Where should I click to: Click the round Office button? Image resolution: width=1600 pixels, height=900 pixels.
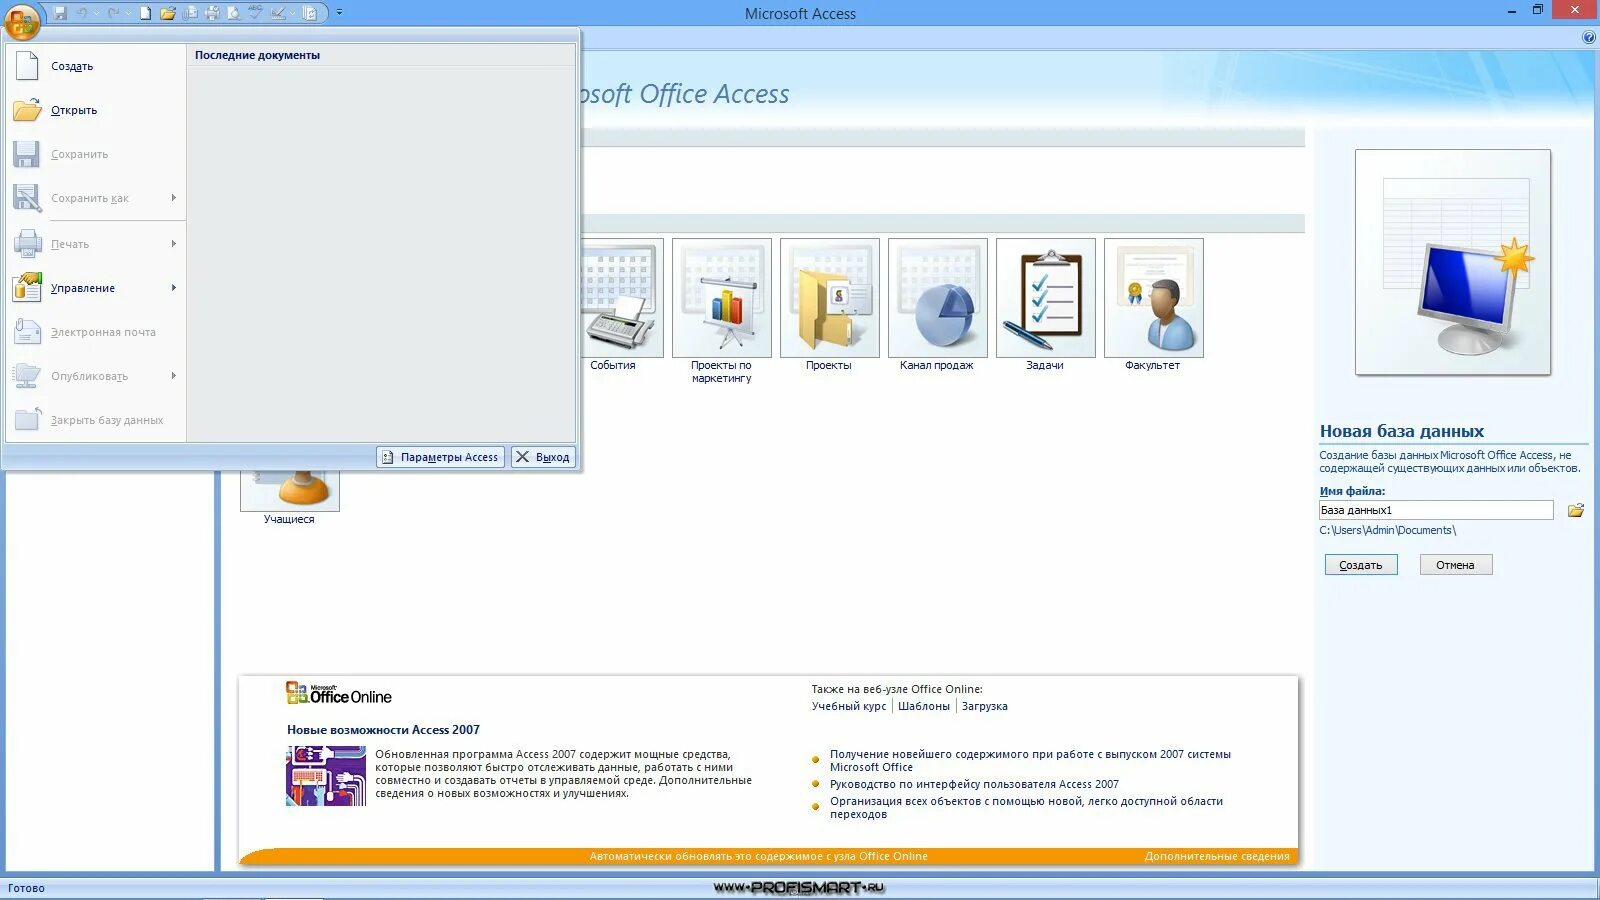coord(22,20)
